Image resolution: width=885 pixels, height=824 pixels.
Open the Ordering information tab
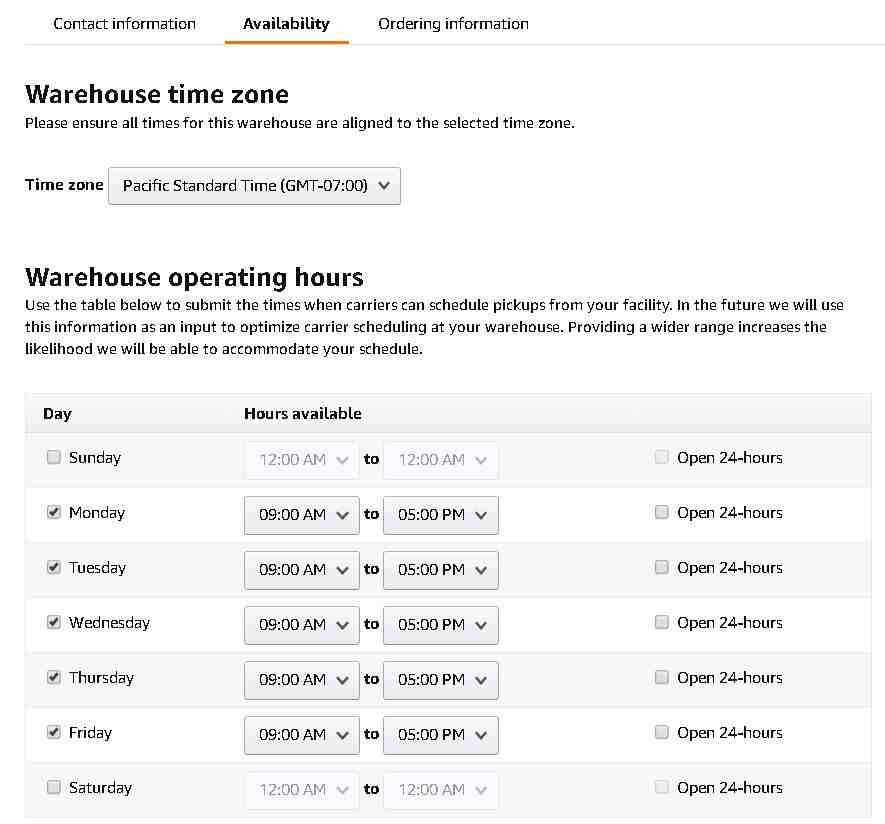453,23
